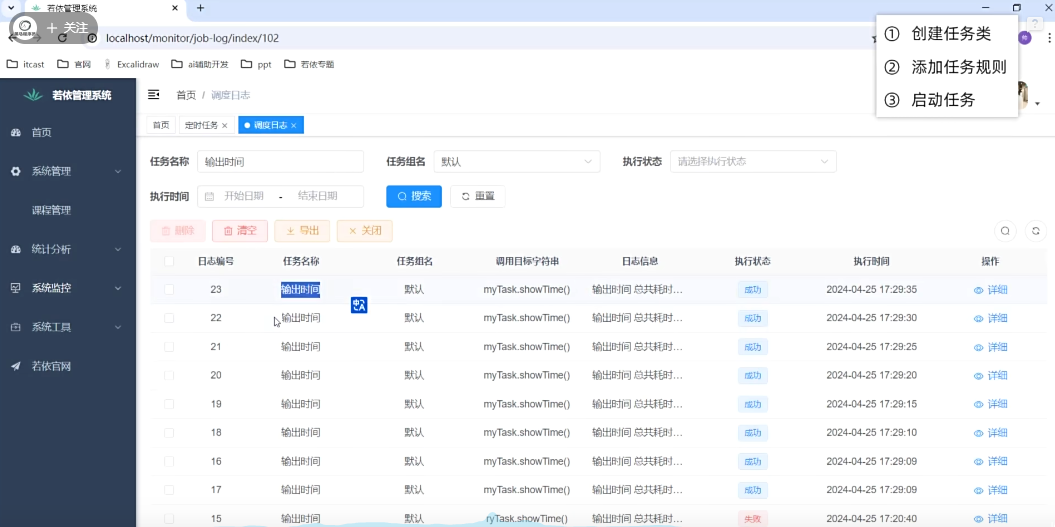Hide search via round magnifier icon
This screenshot has width=1055, height=527.
point(1005,231)
